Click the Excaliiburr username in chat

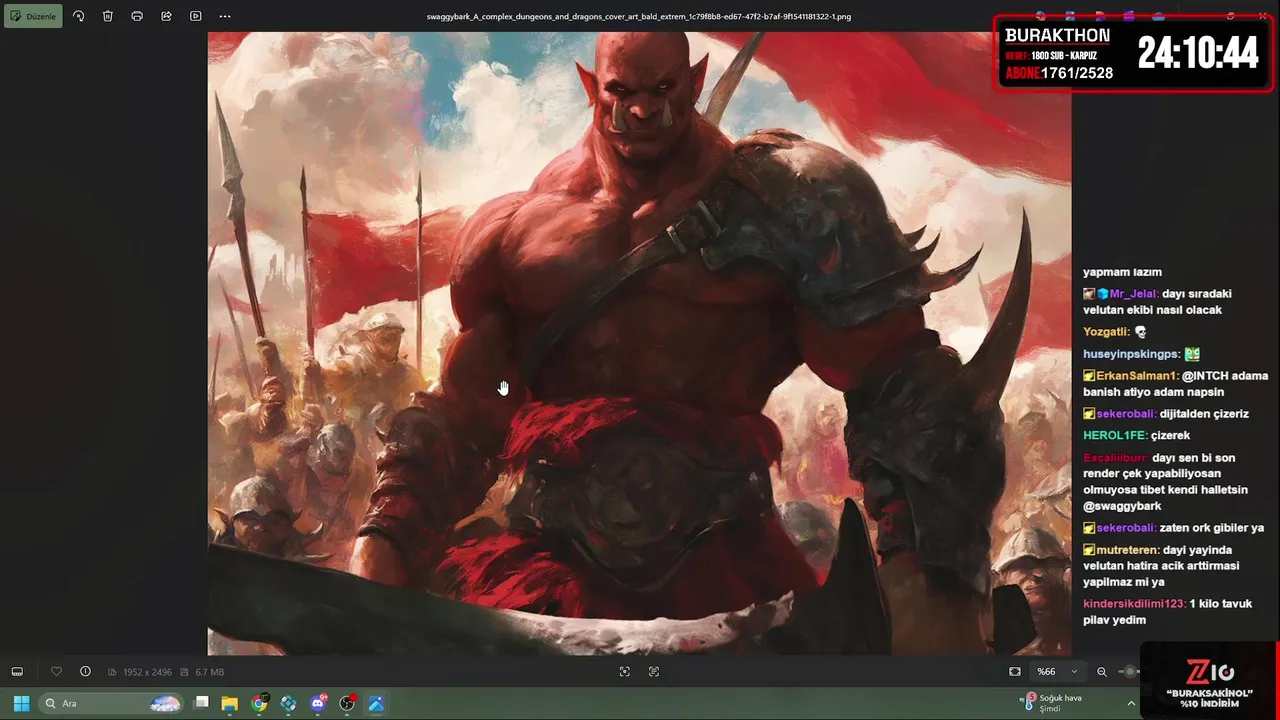click(x=1115, y=458)
